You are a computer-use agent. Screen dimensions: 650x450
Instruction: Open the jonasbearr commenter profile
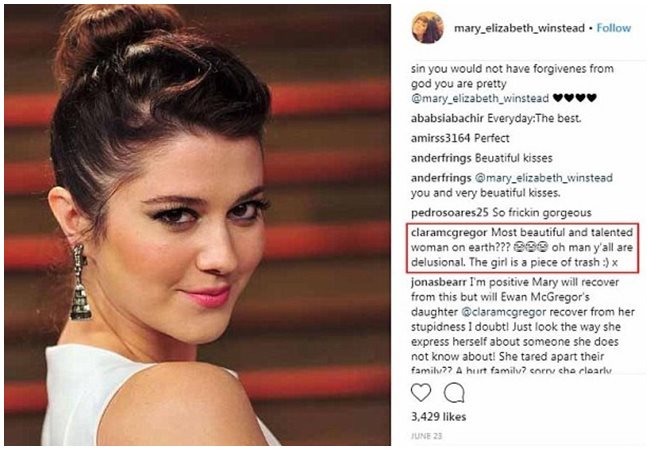(x=439, y=282)
